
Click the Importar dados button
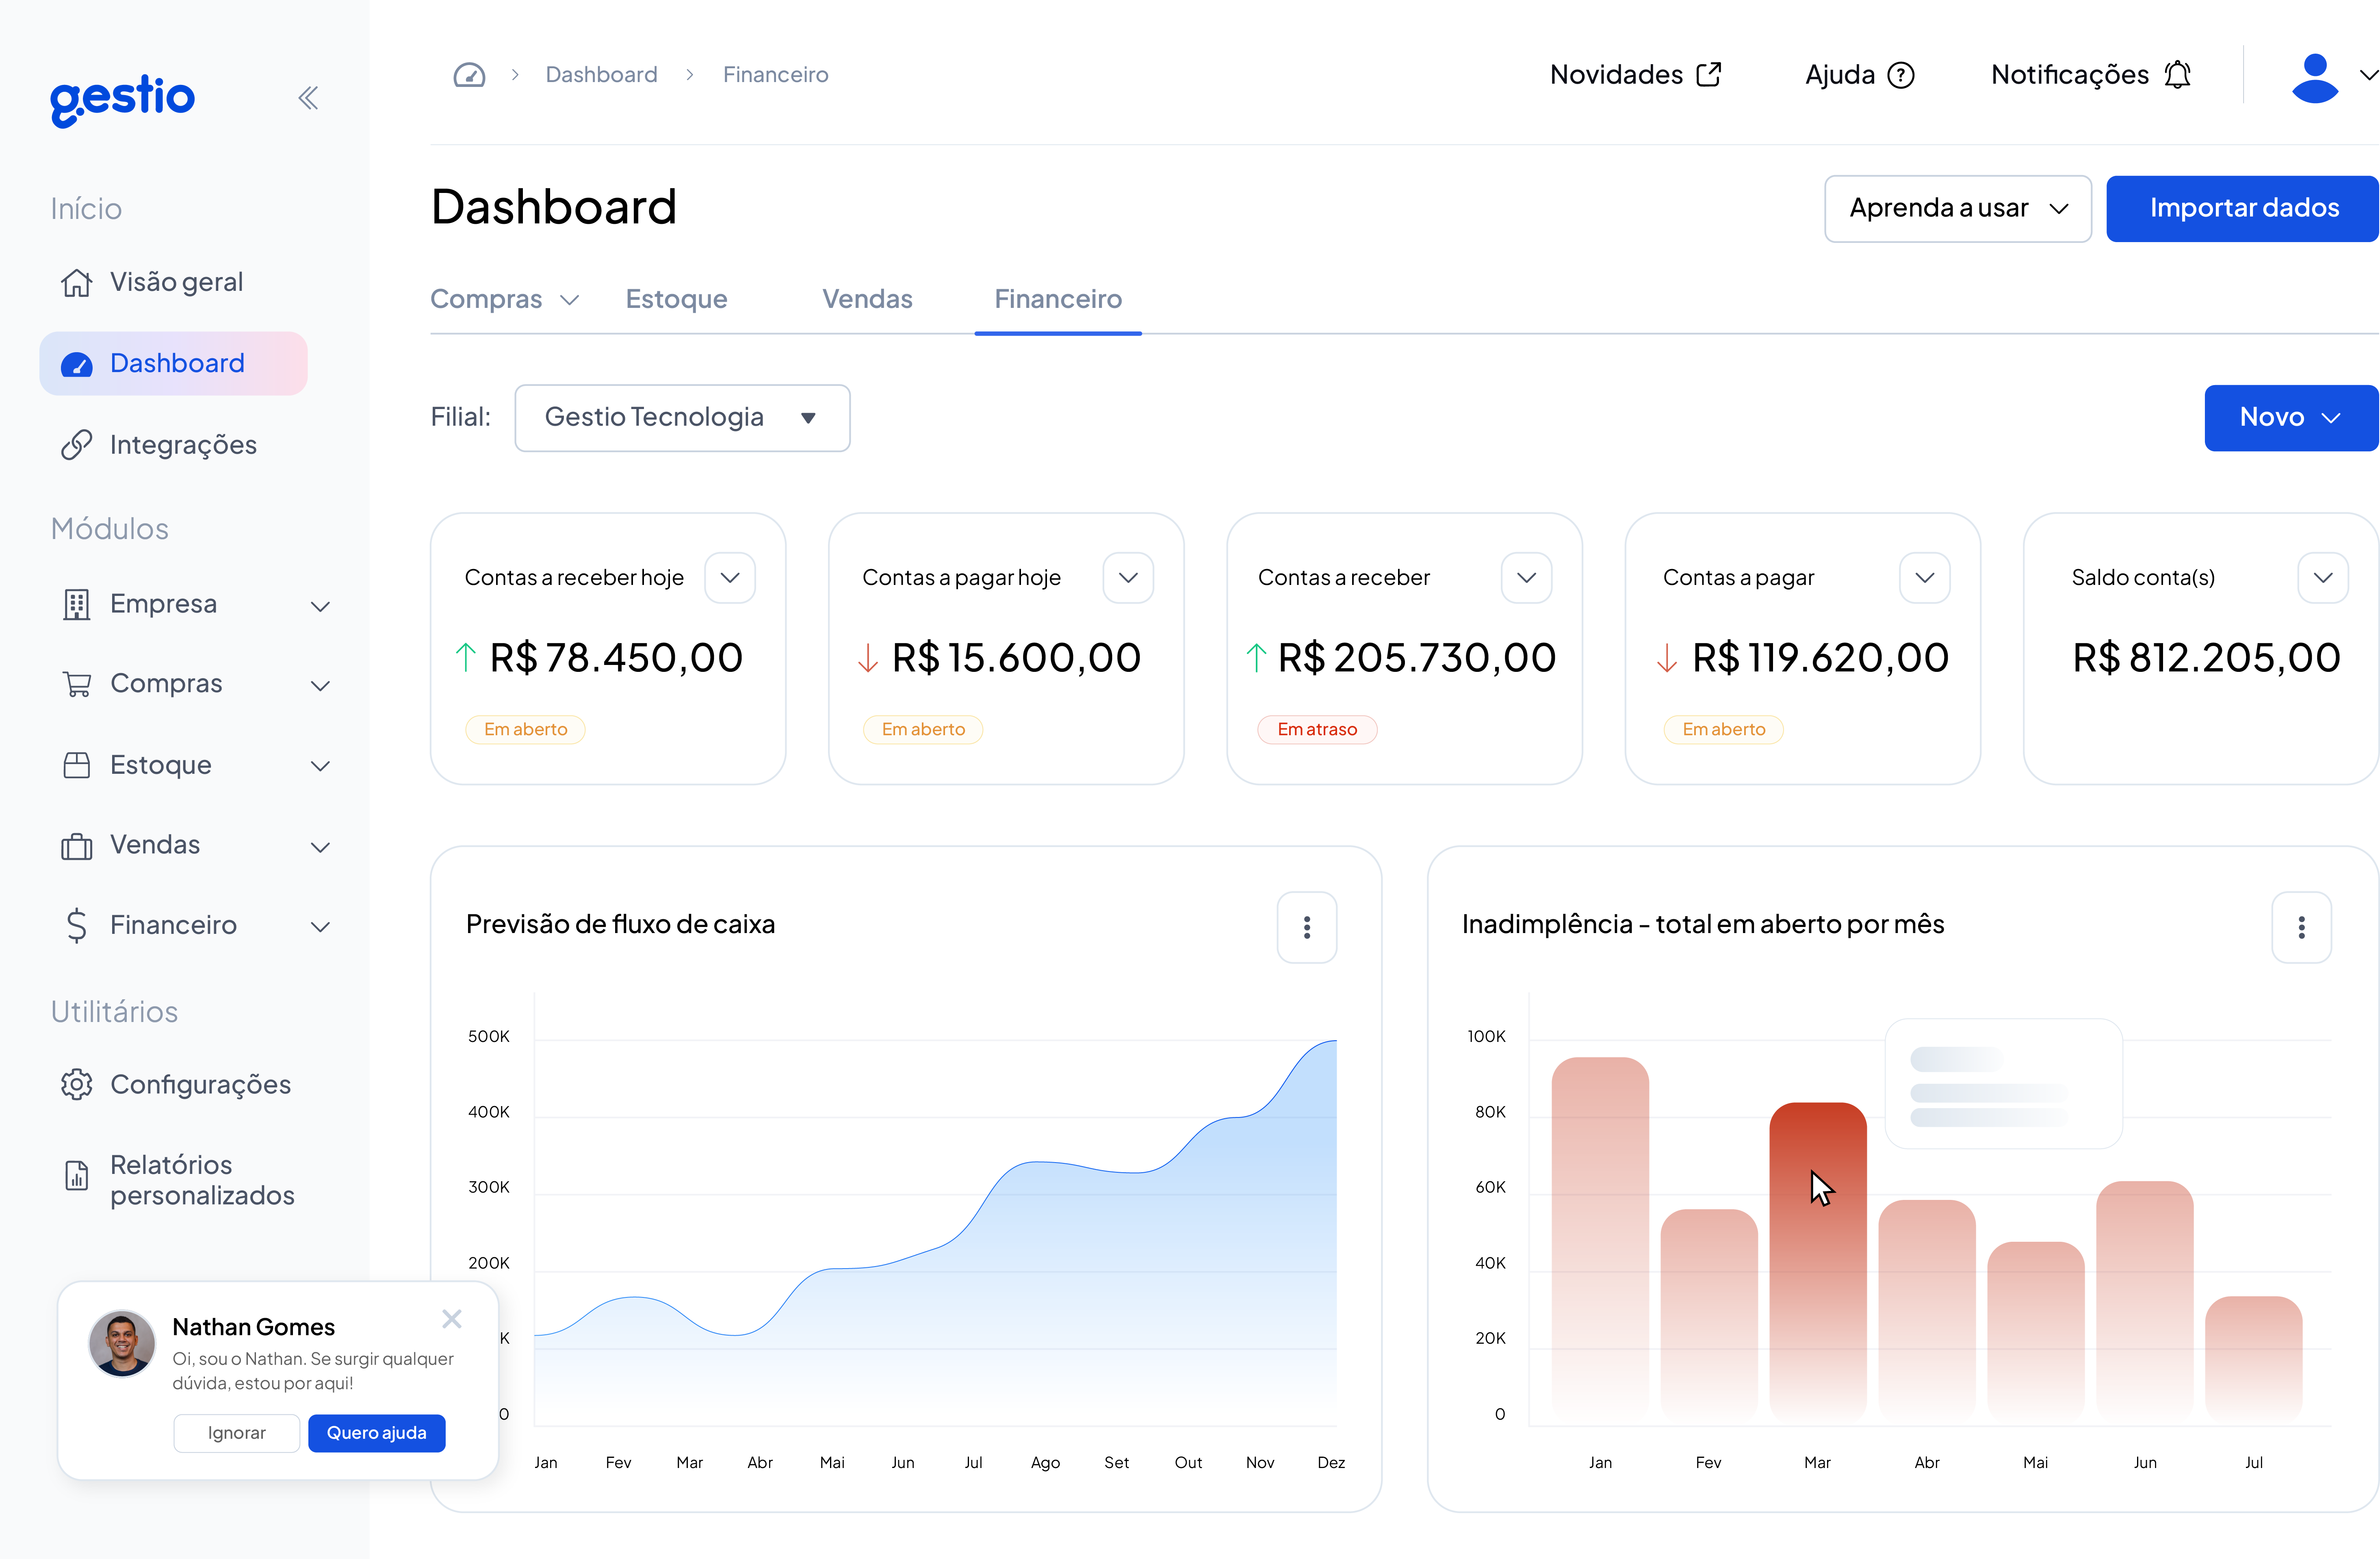click(x=2243, y=208)
